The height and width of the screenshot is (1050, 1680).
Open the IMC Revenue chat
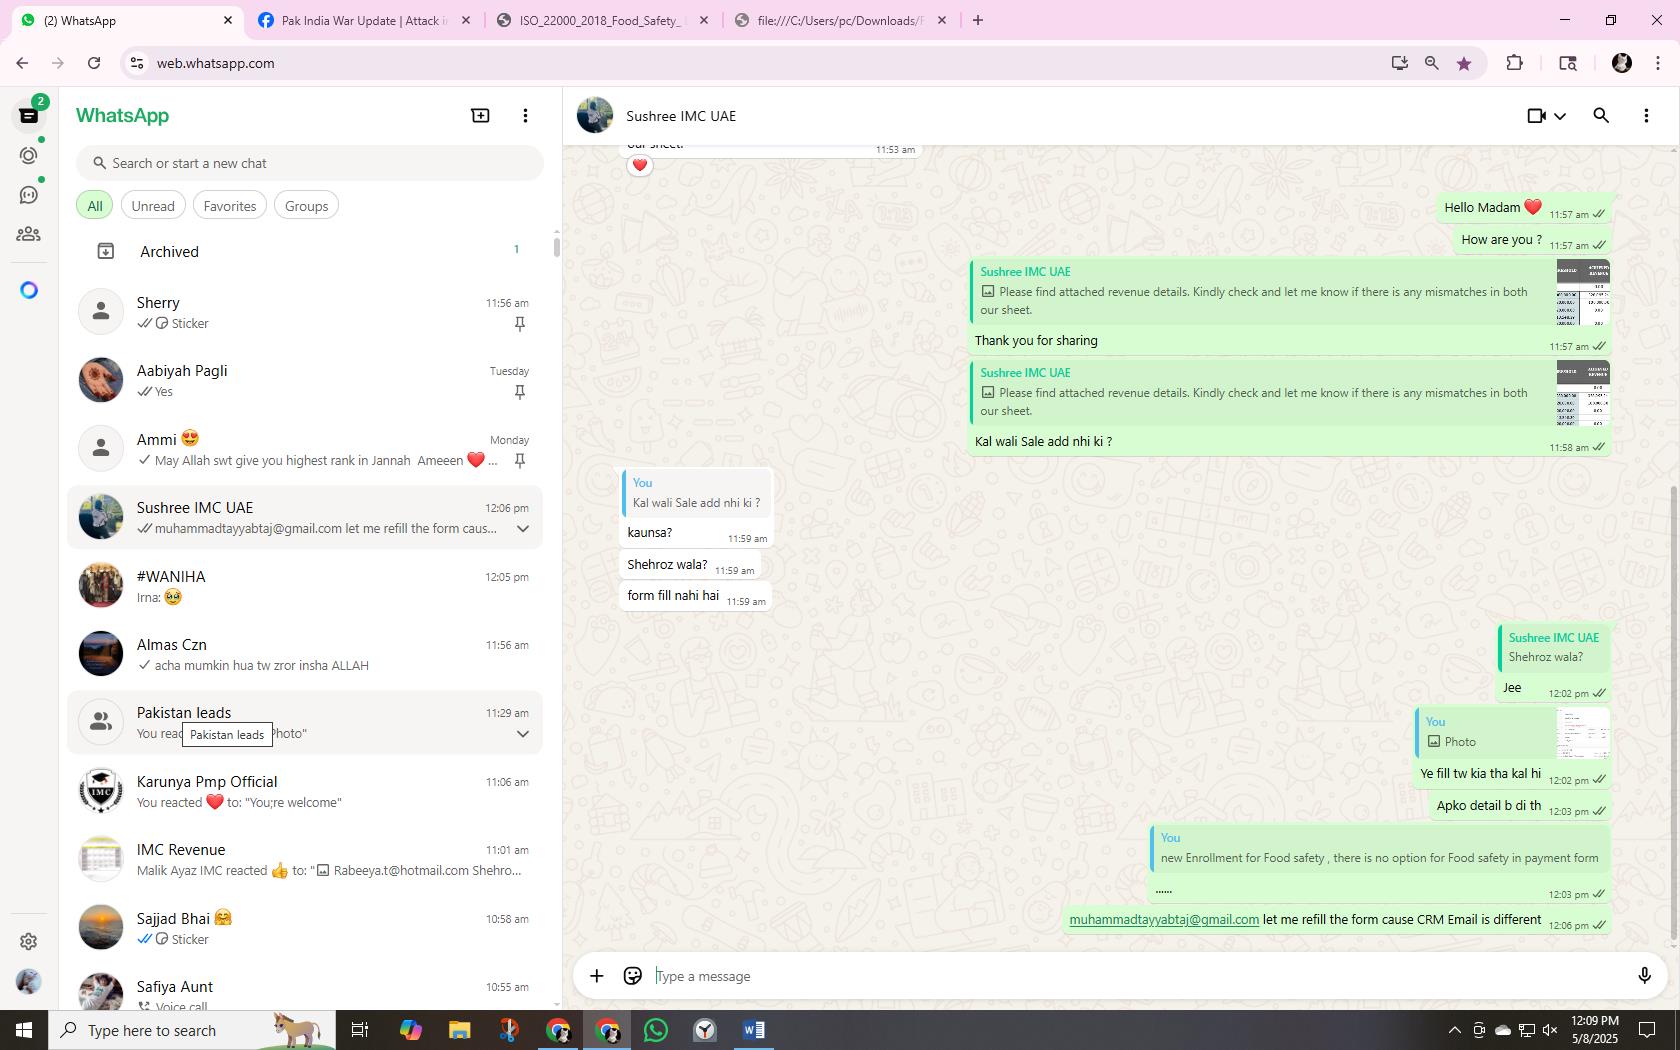pyautogui.click(x=305, y=859)
